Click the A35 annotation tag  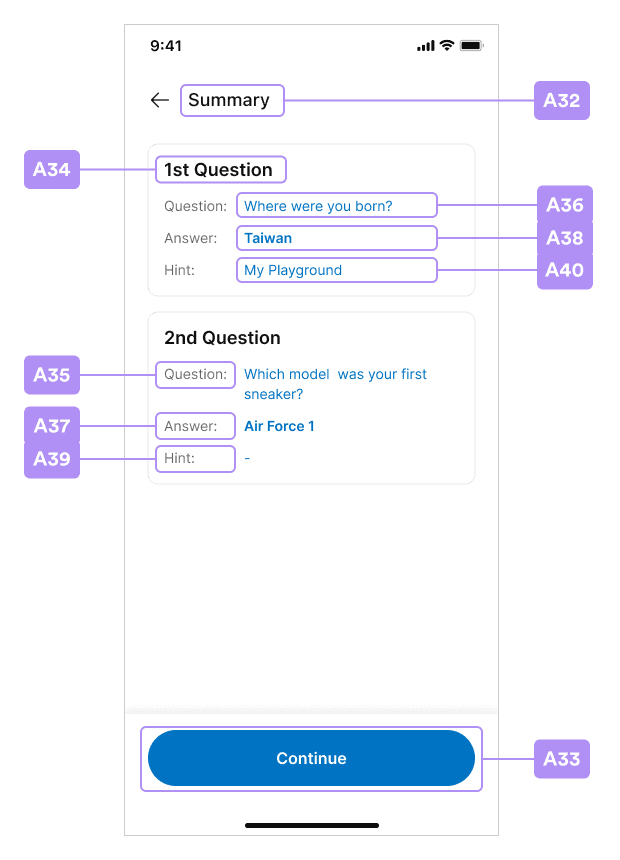point(52,375)
